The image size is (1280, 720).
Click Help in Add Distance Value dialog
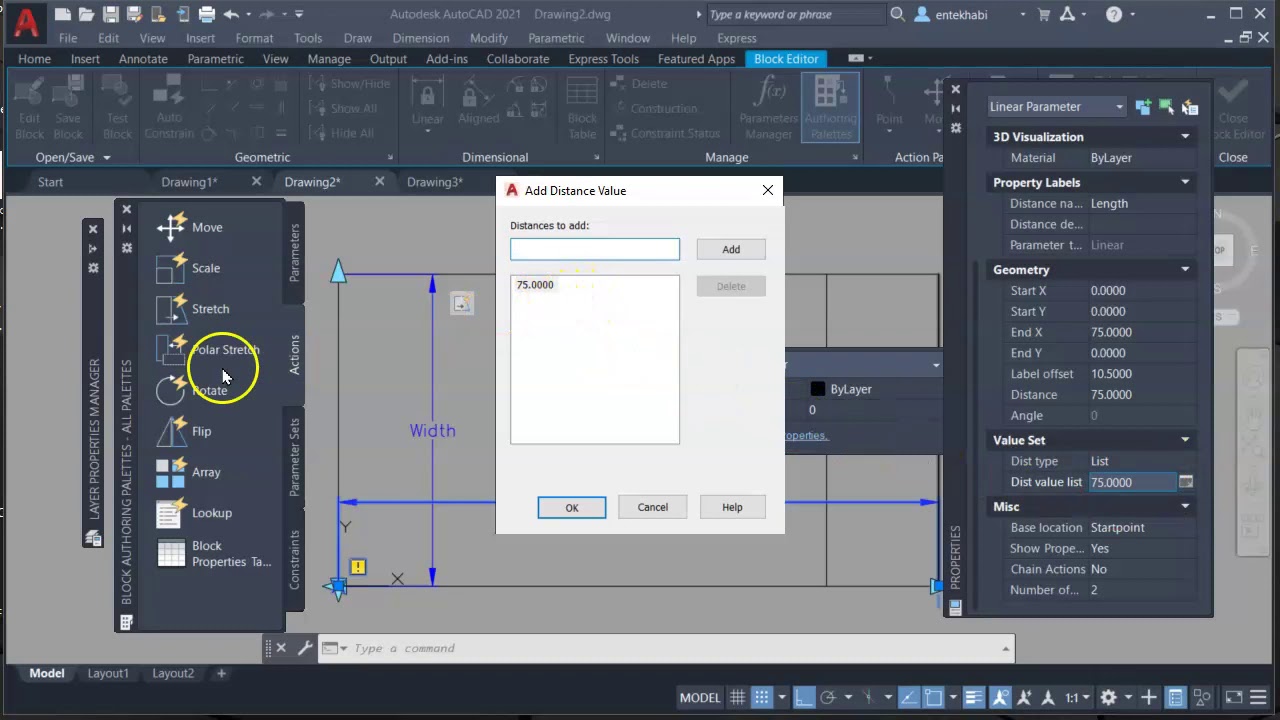pyautogui.click(x=732, y=507)
